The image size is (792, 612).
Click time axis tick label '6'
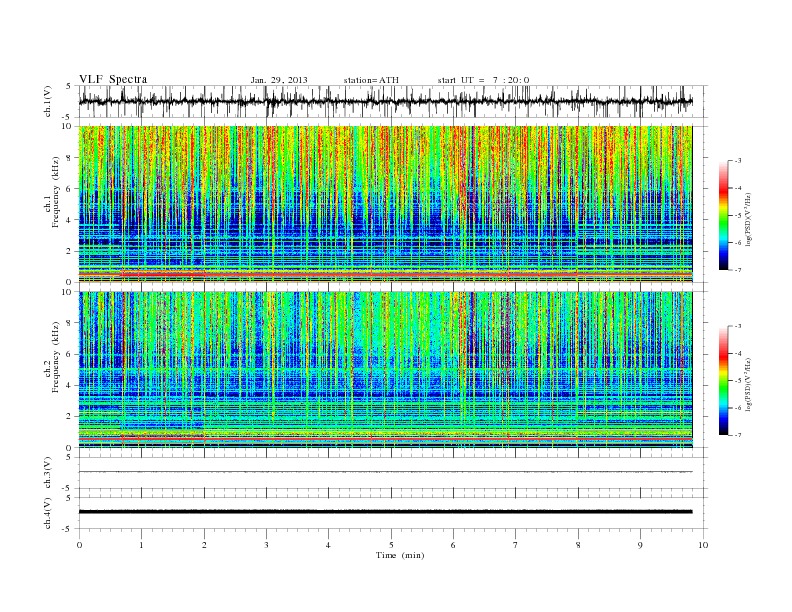(453, 545)
